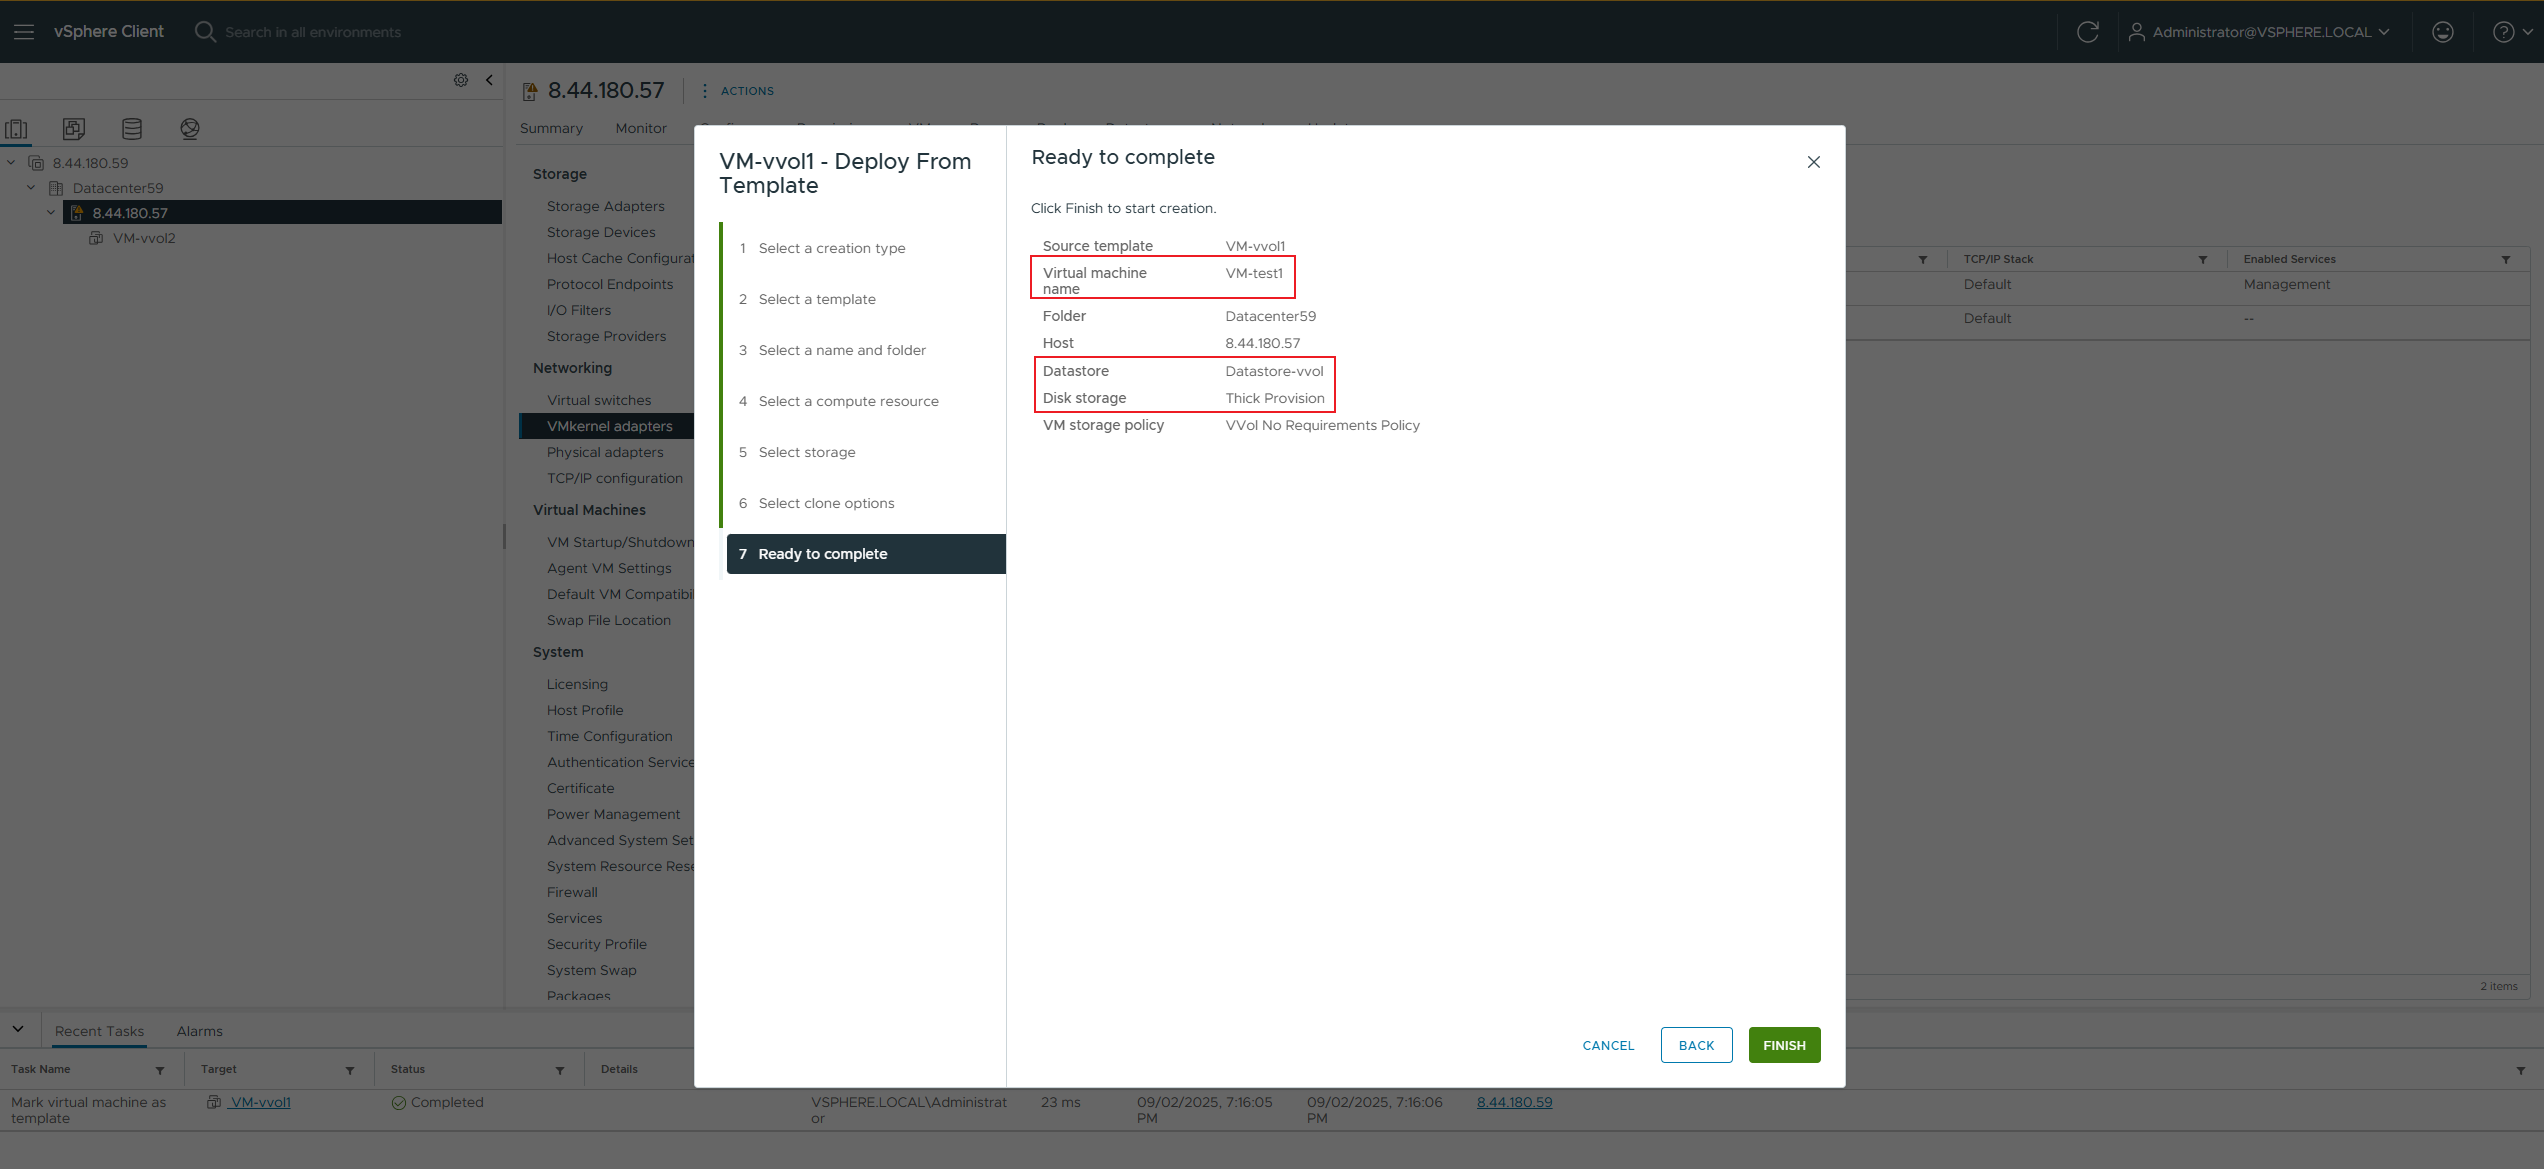Viewport: 2544px width, 1169px height.
Task: Click the Datacenter59 icon in tree
Action: click(x=56, y=188)
